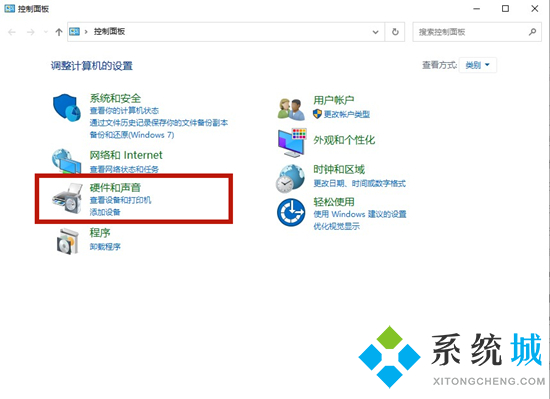This screenshot has width=550, height=399.
Task: Click the 外观和个性化 heading link
Action: [344, 140]
